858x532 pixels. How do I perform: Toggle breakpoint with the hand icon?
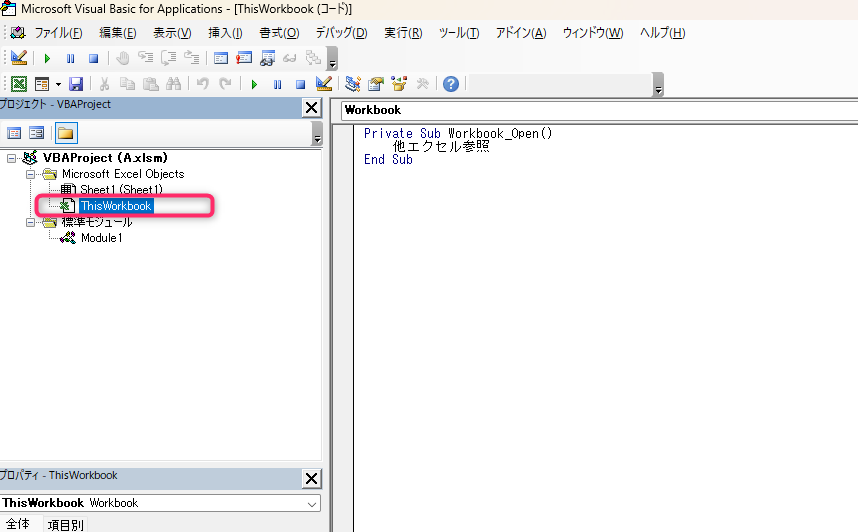123,58
